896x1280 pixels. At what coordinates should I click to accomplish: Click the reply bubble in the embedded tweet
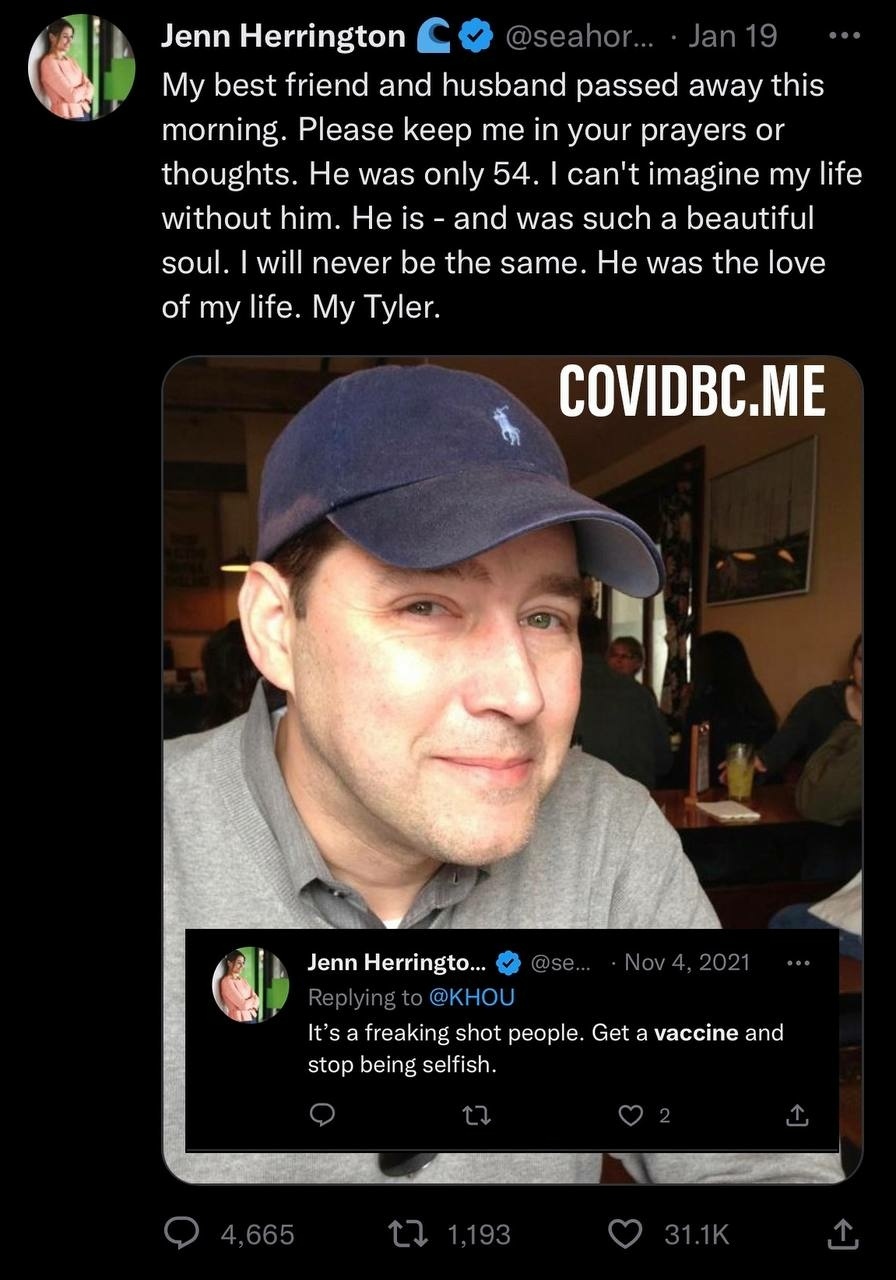click(321, 1115)
